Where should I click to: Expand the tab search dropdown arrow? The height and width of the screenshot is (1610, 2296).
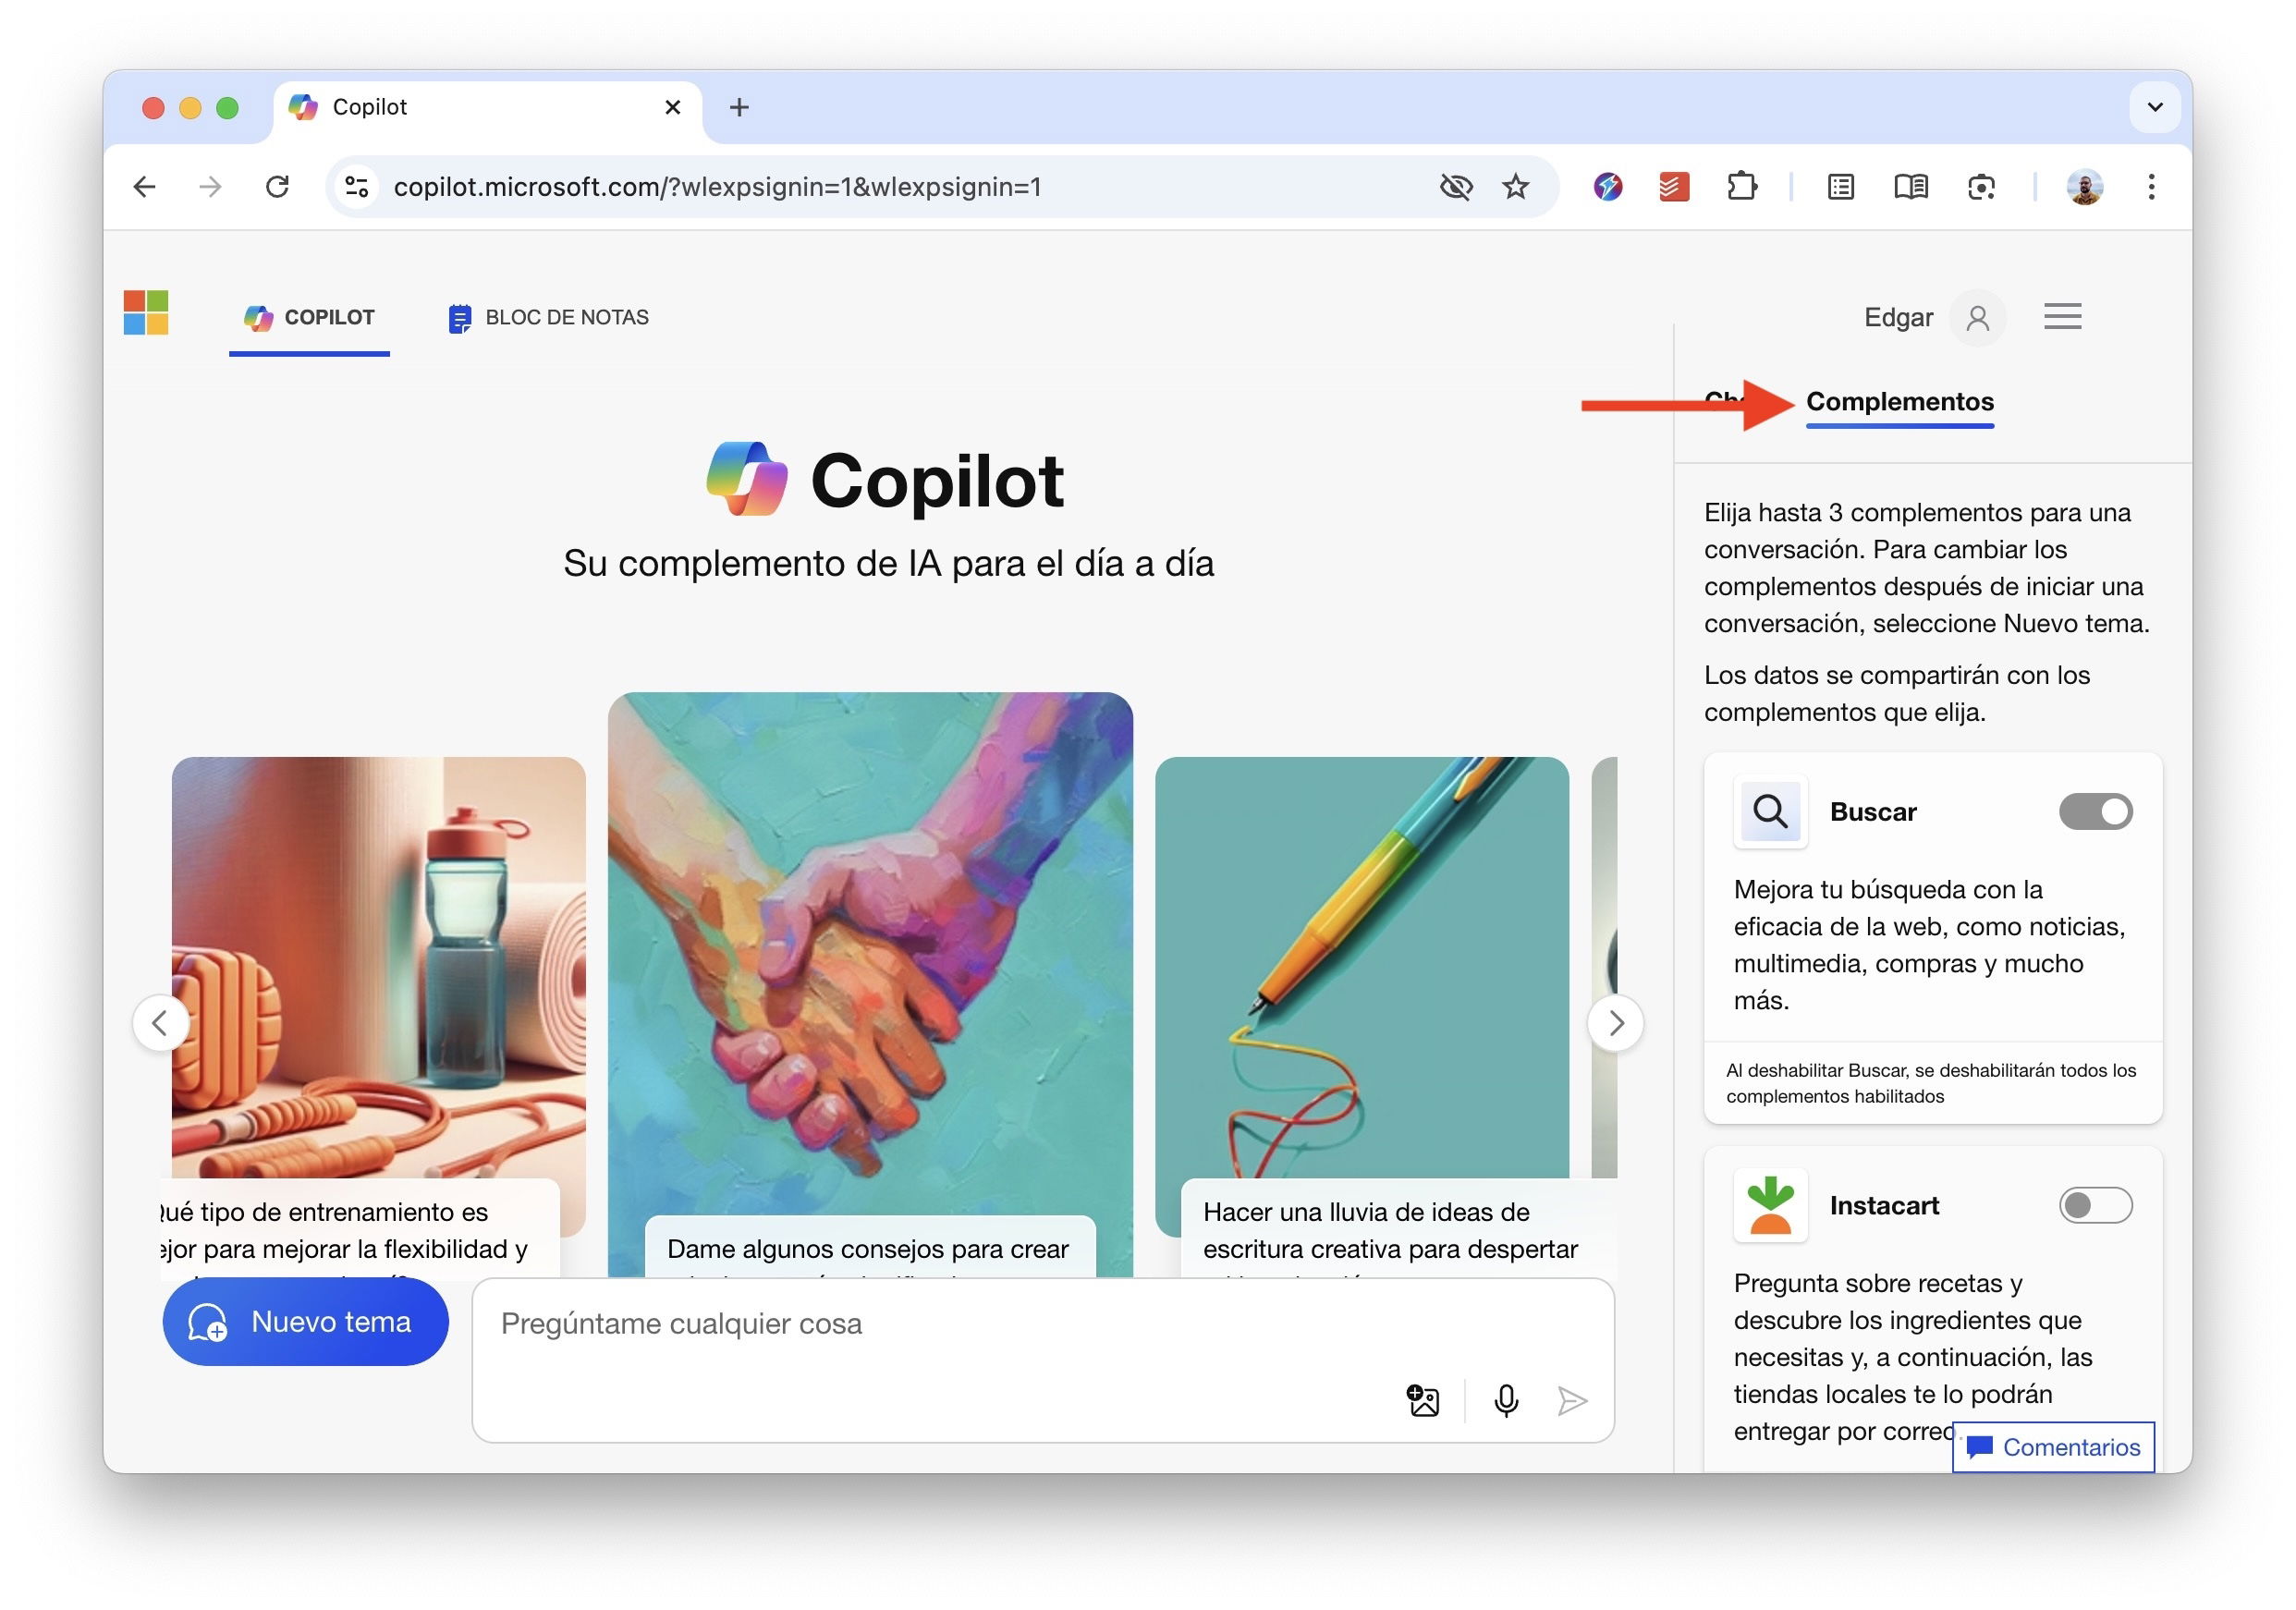tap(2155, 107)
